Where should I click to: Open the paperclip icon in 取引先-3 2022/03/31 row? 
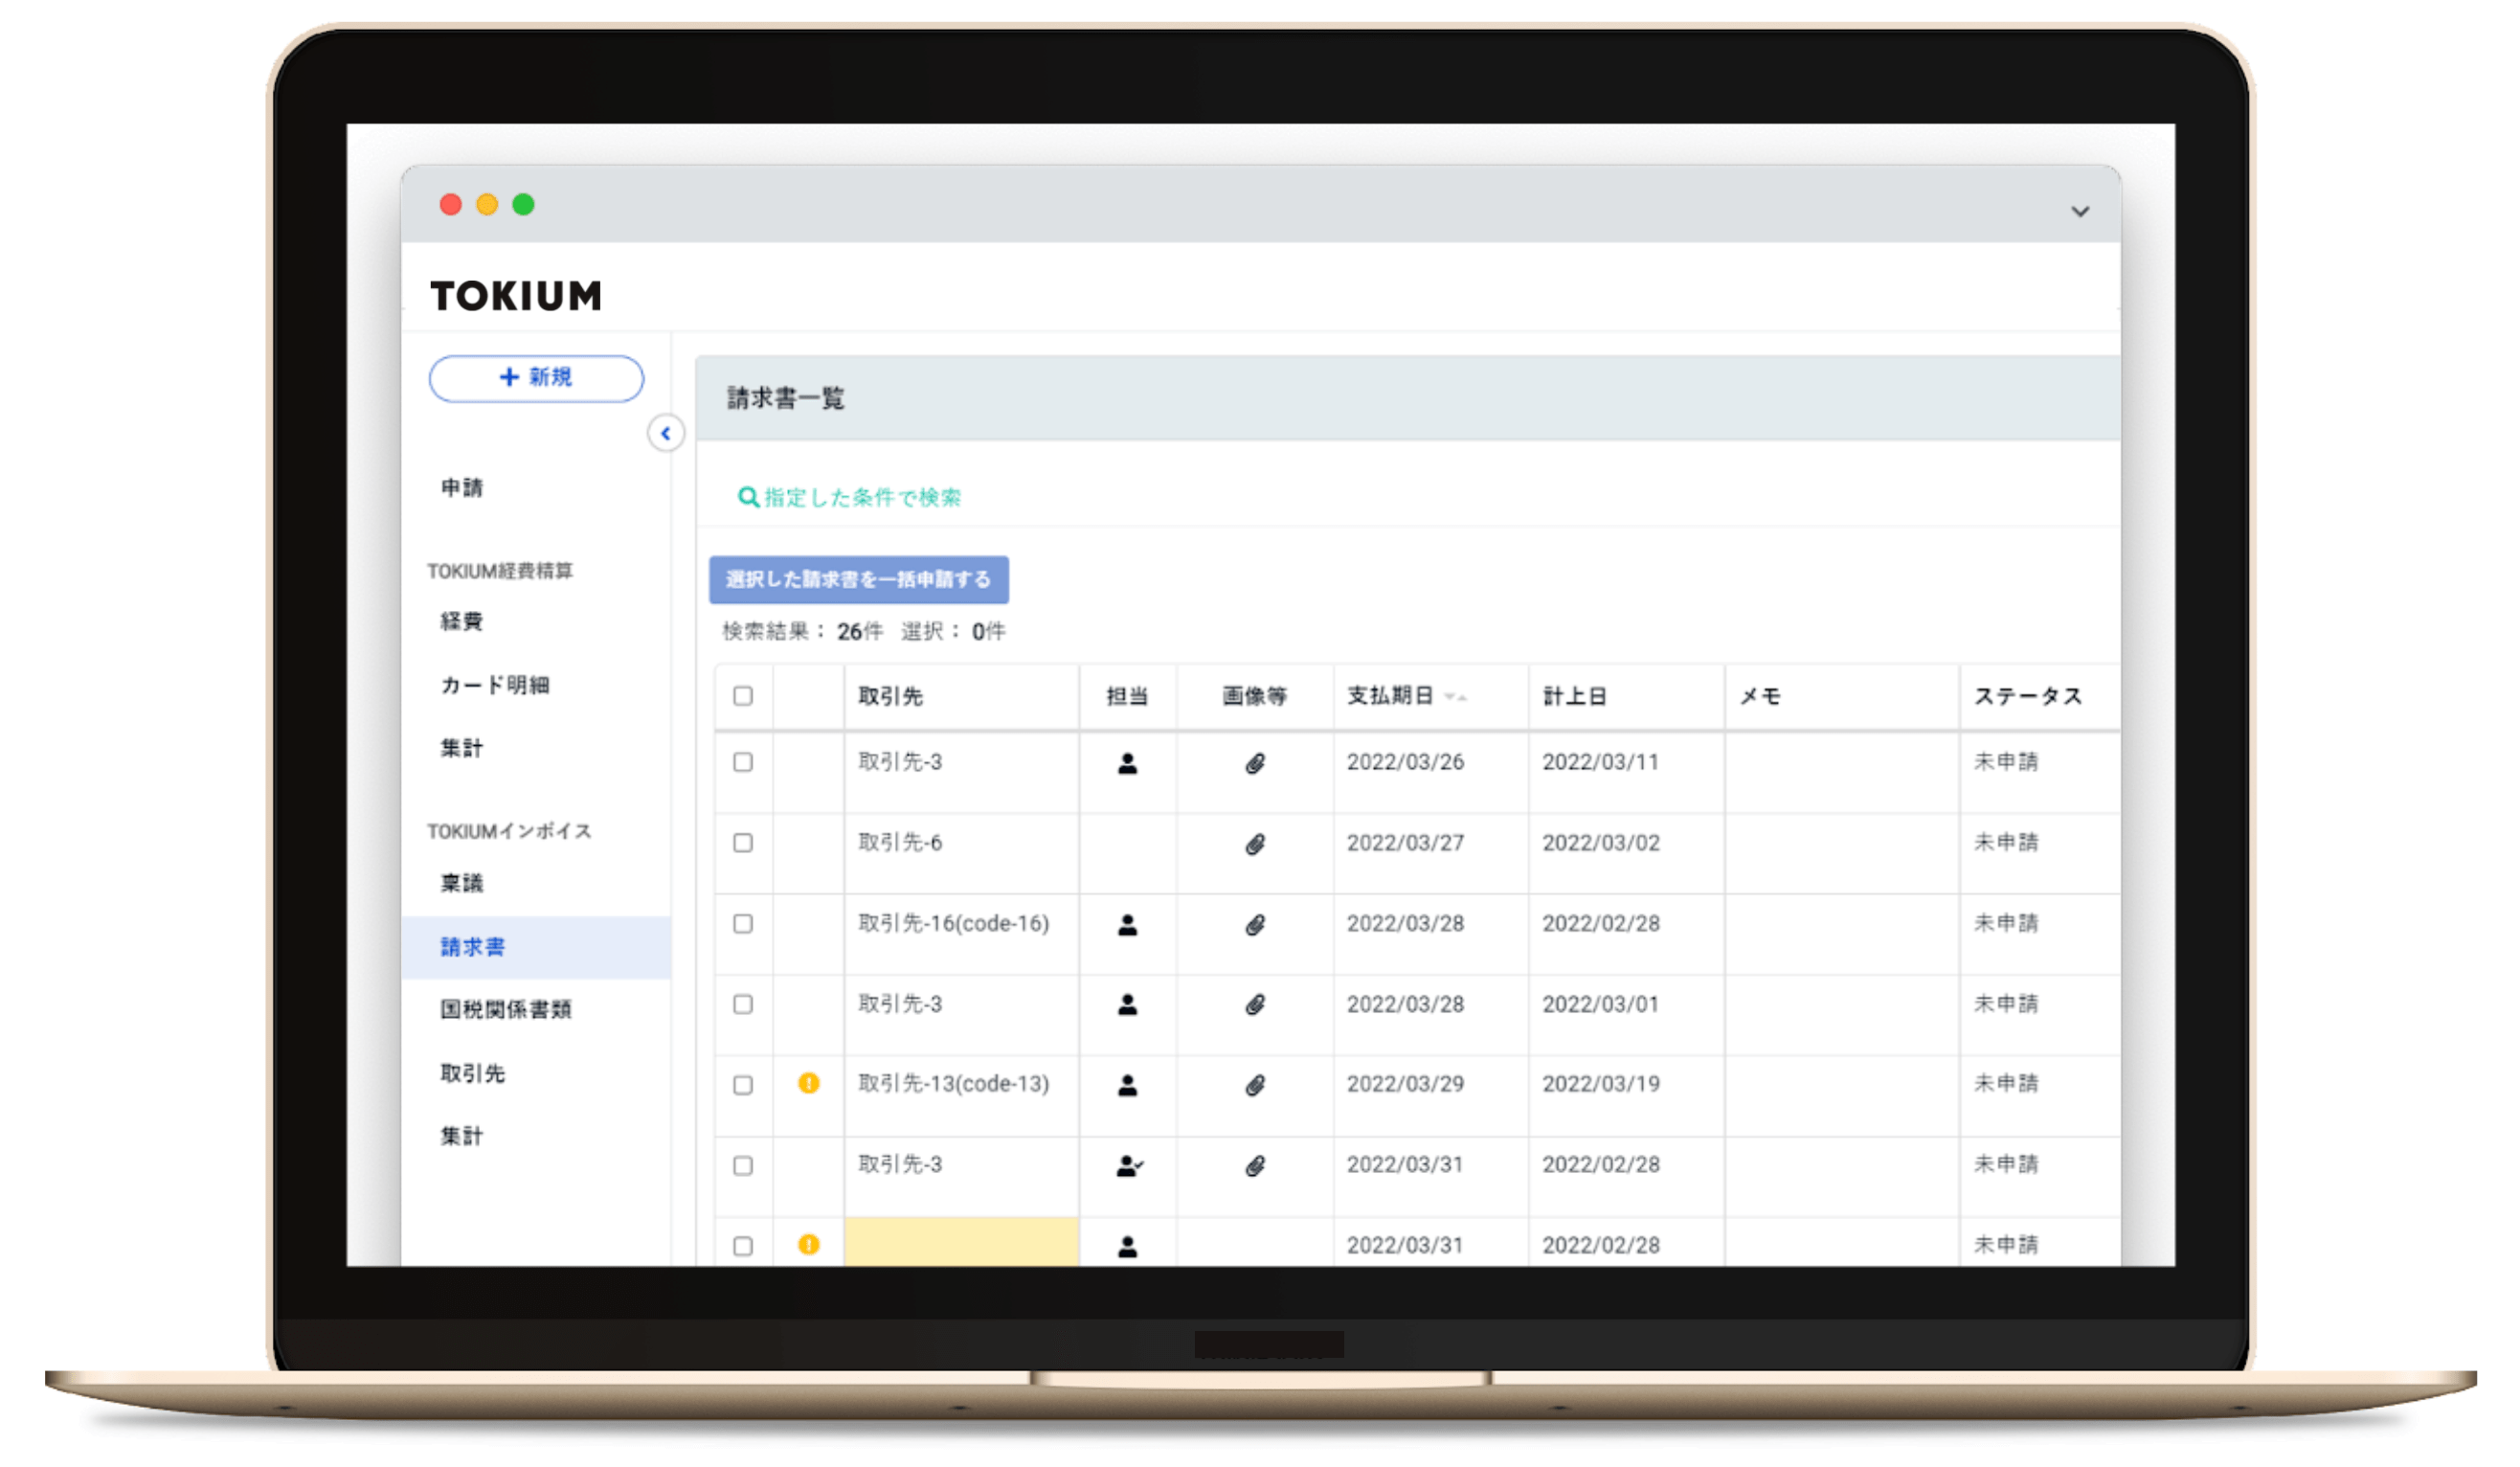coord(1255,1166)
